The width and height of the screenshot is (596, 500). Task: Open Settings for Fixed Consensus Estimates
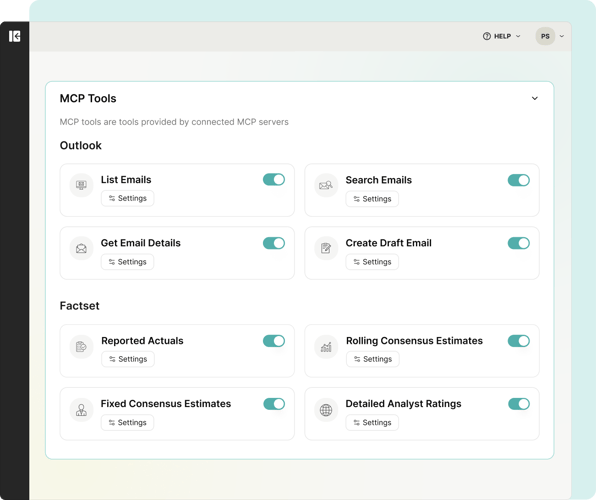click(x=127, y=422)
